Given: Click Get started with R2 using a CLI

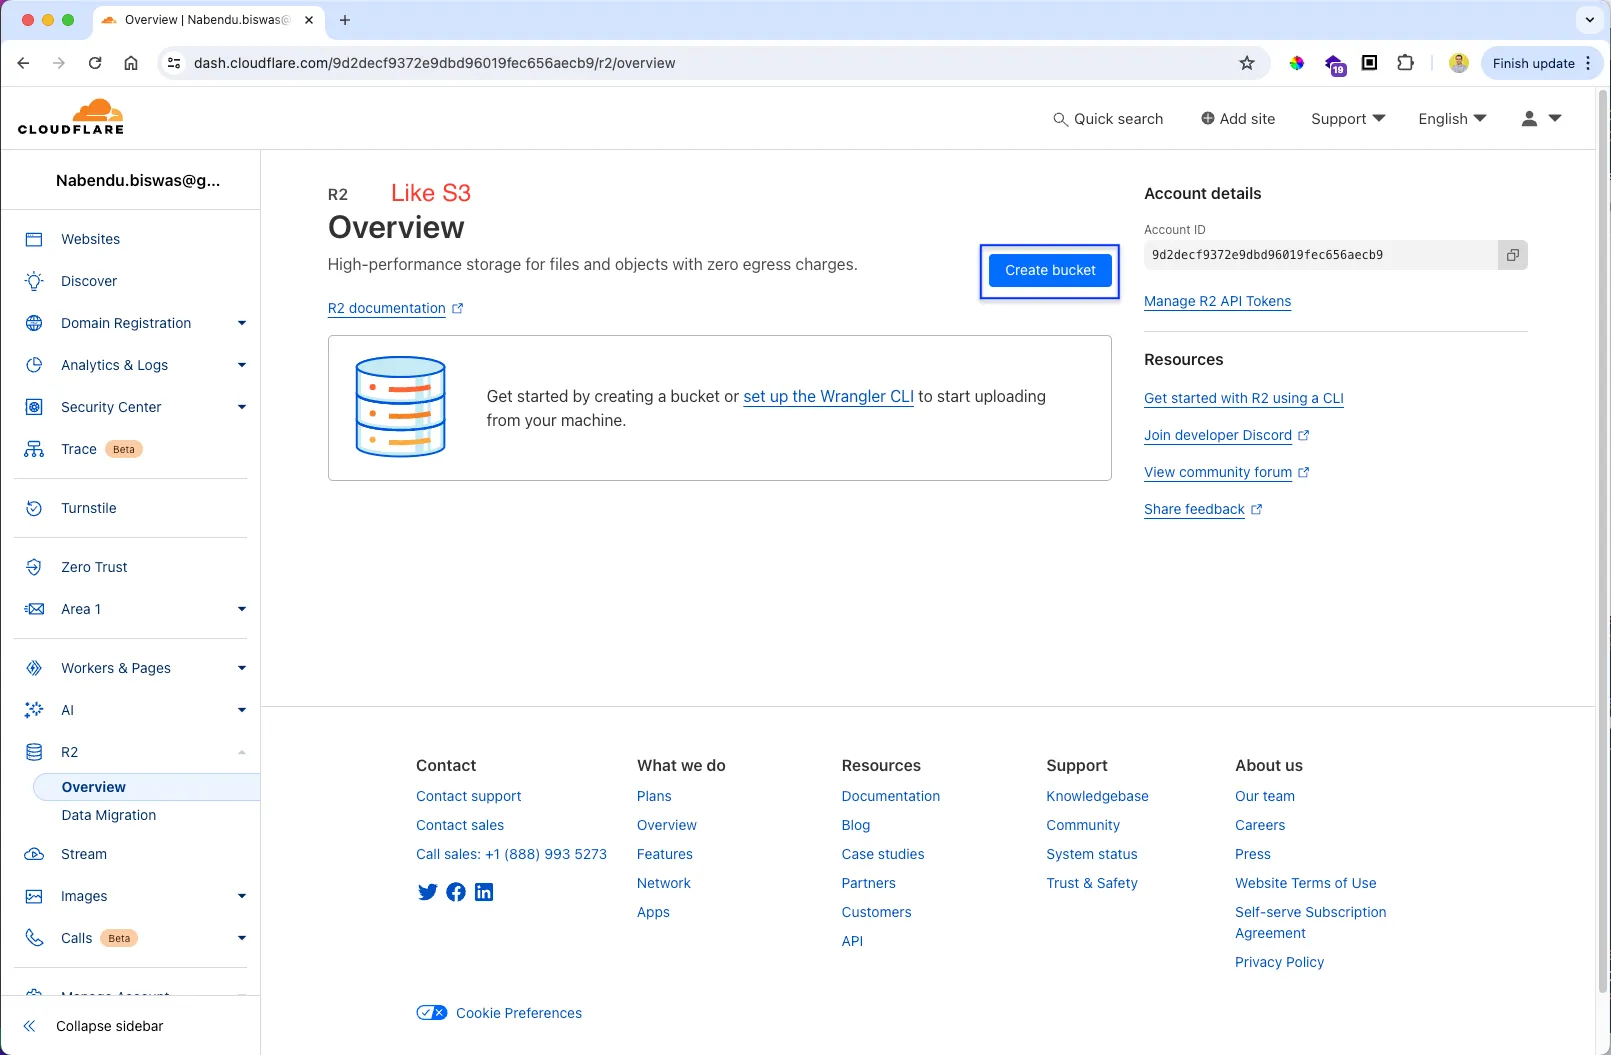Looking at the screenshot, I should 1244,398.
